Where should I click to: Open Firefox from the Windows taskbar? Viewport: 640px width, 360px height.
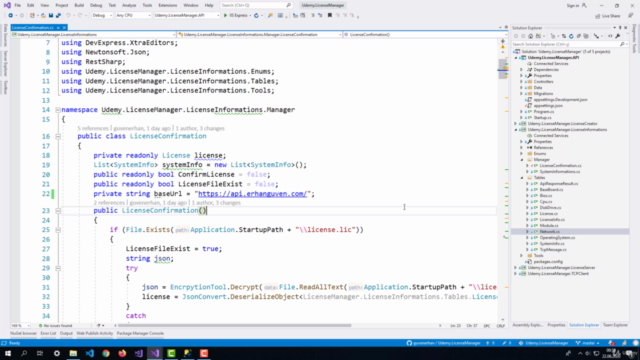click(122, 353)
